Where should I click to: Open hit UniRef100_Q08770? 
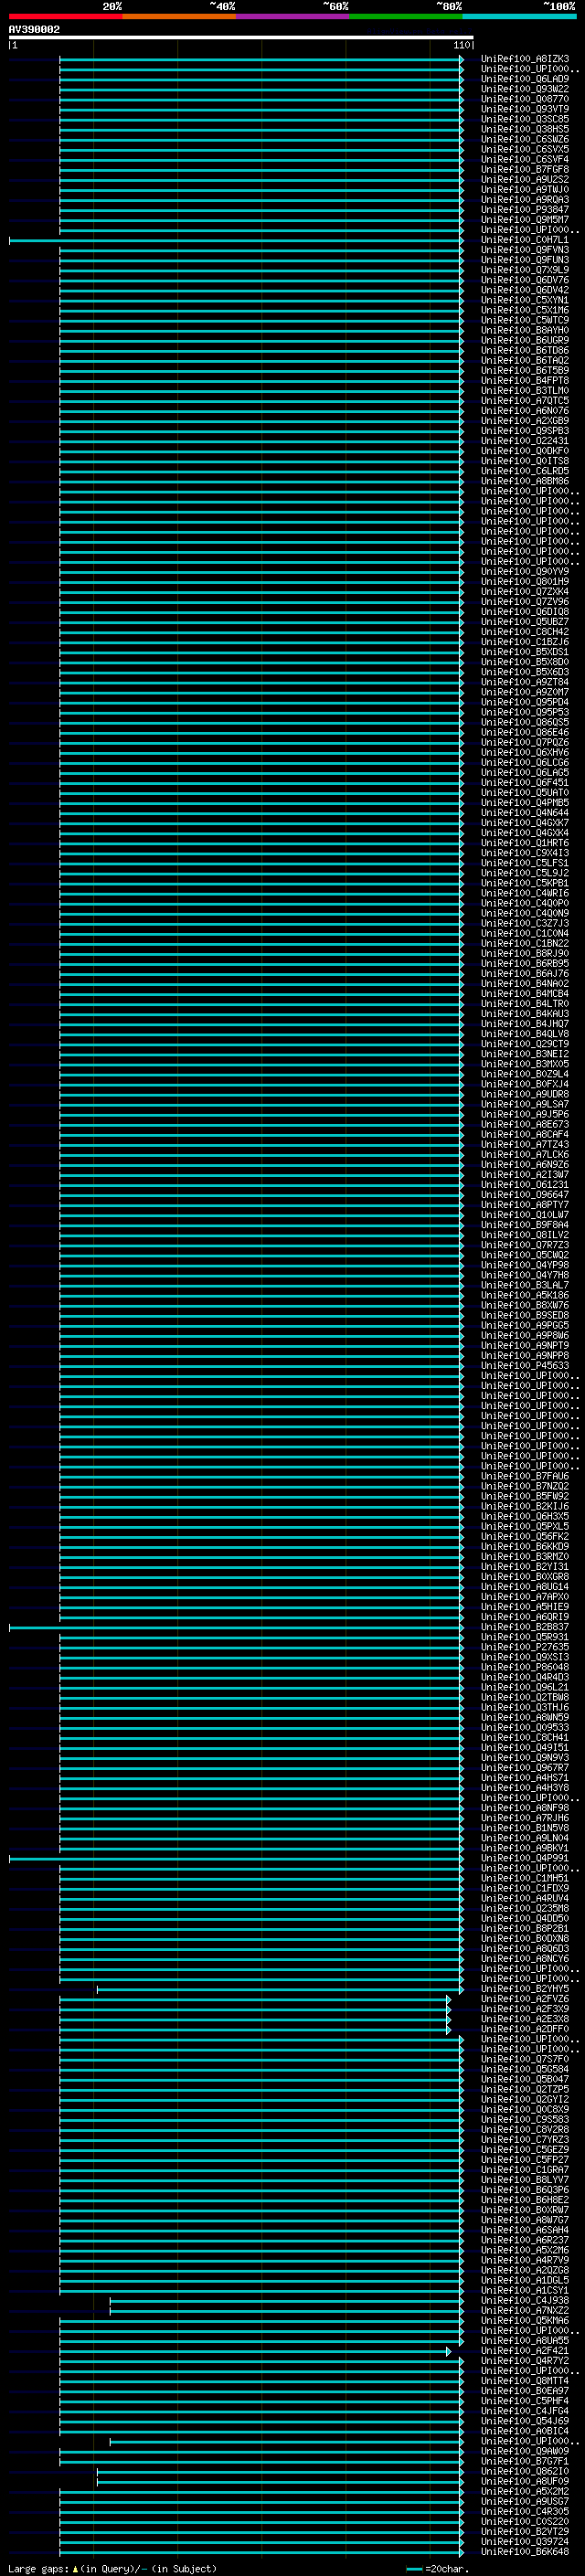coord(525,99)
